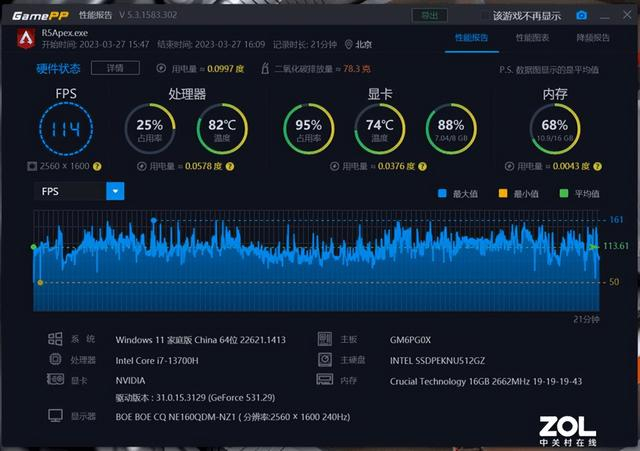
Task: Click the FPS 114 circular gauge
Action: click(66, 129)
